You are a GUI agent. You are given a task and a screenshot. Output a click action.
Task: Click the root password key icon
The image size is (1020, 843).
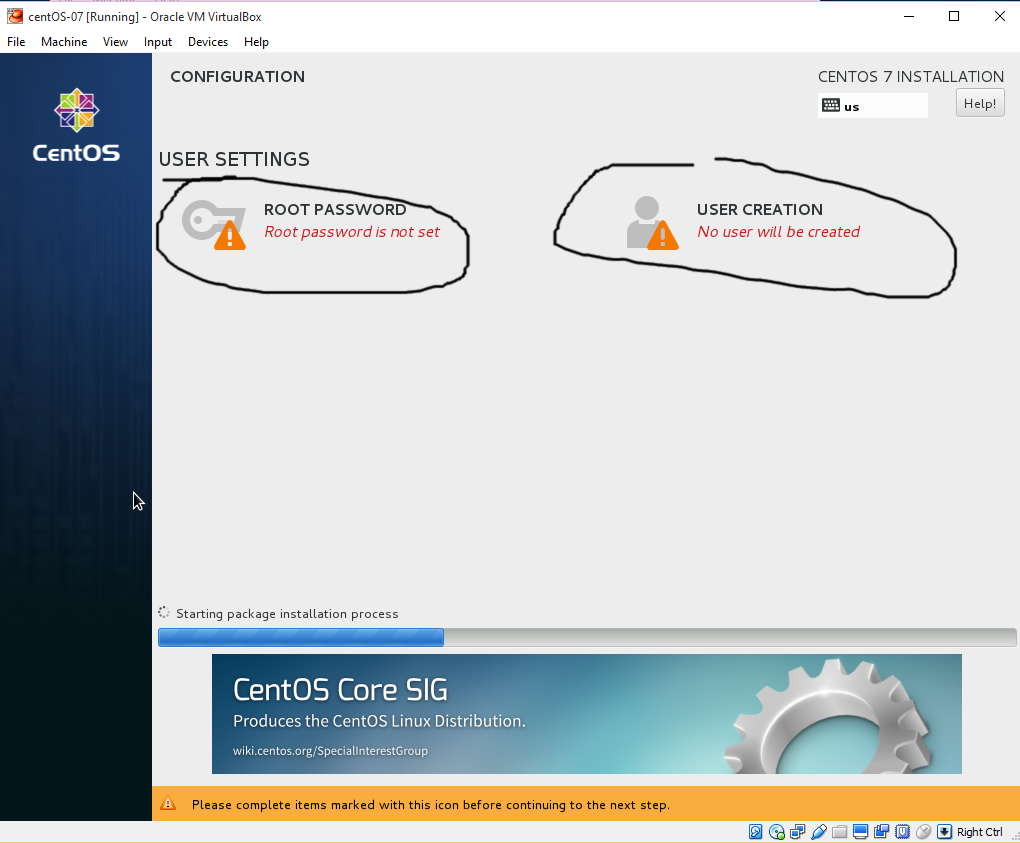pos(213,224)
